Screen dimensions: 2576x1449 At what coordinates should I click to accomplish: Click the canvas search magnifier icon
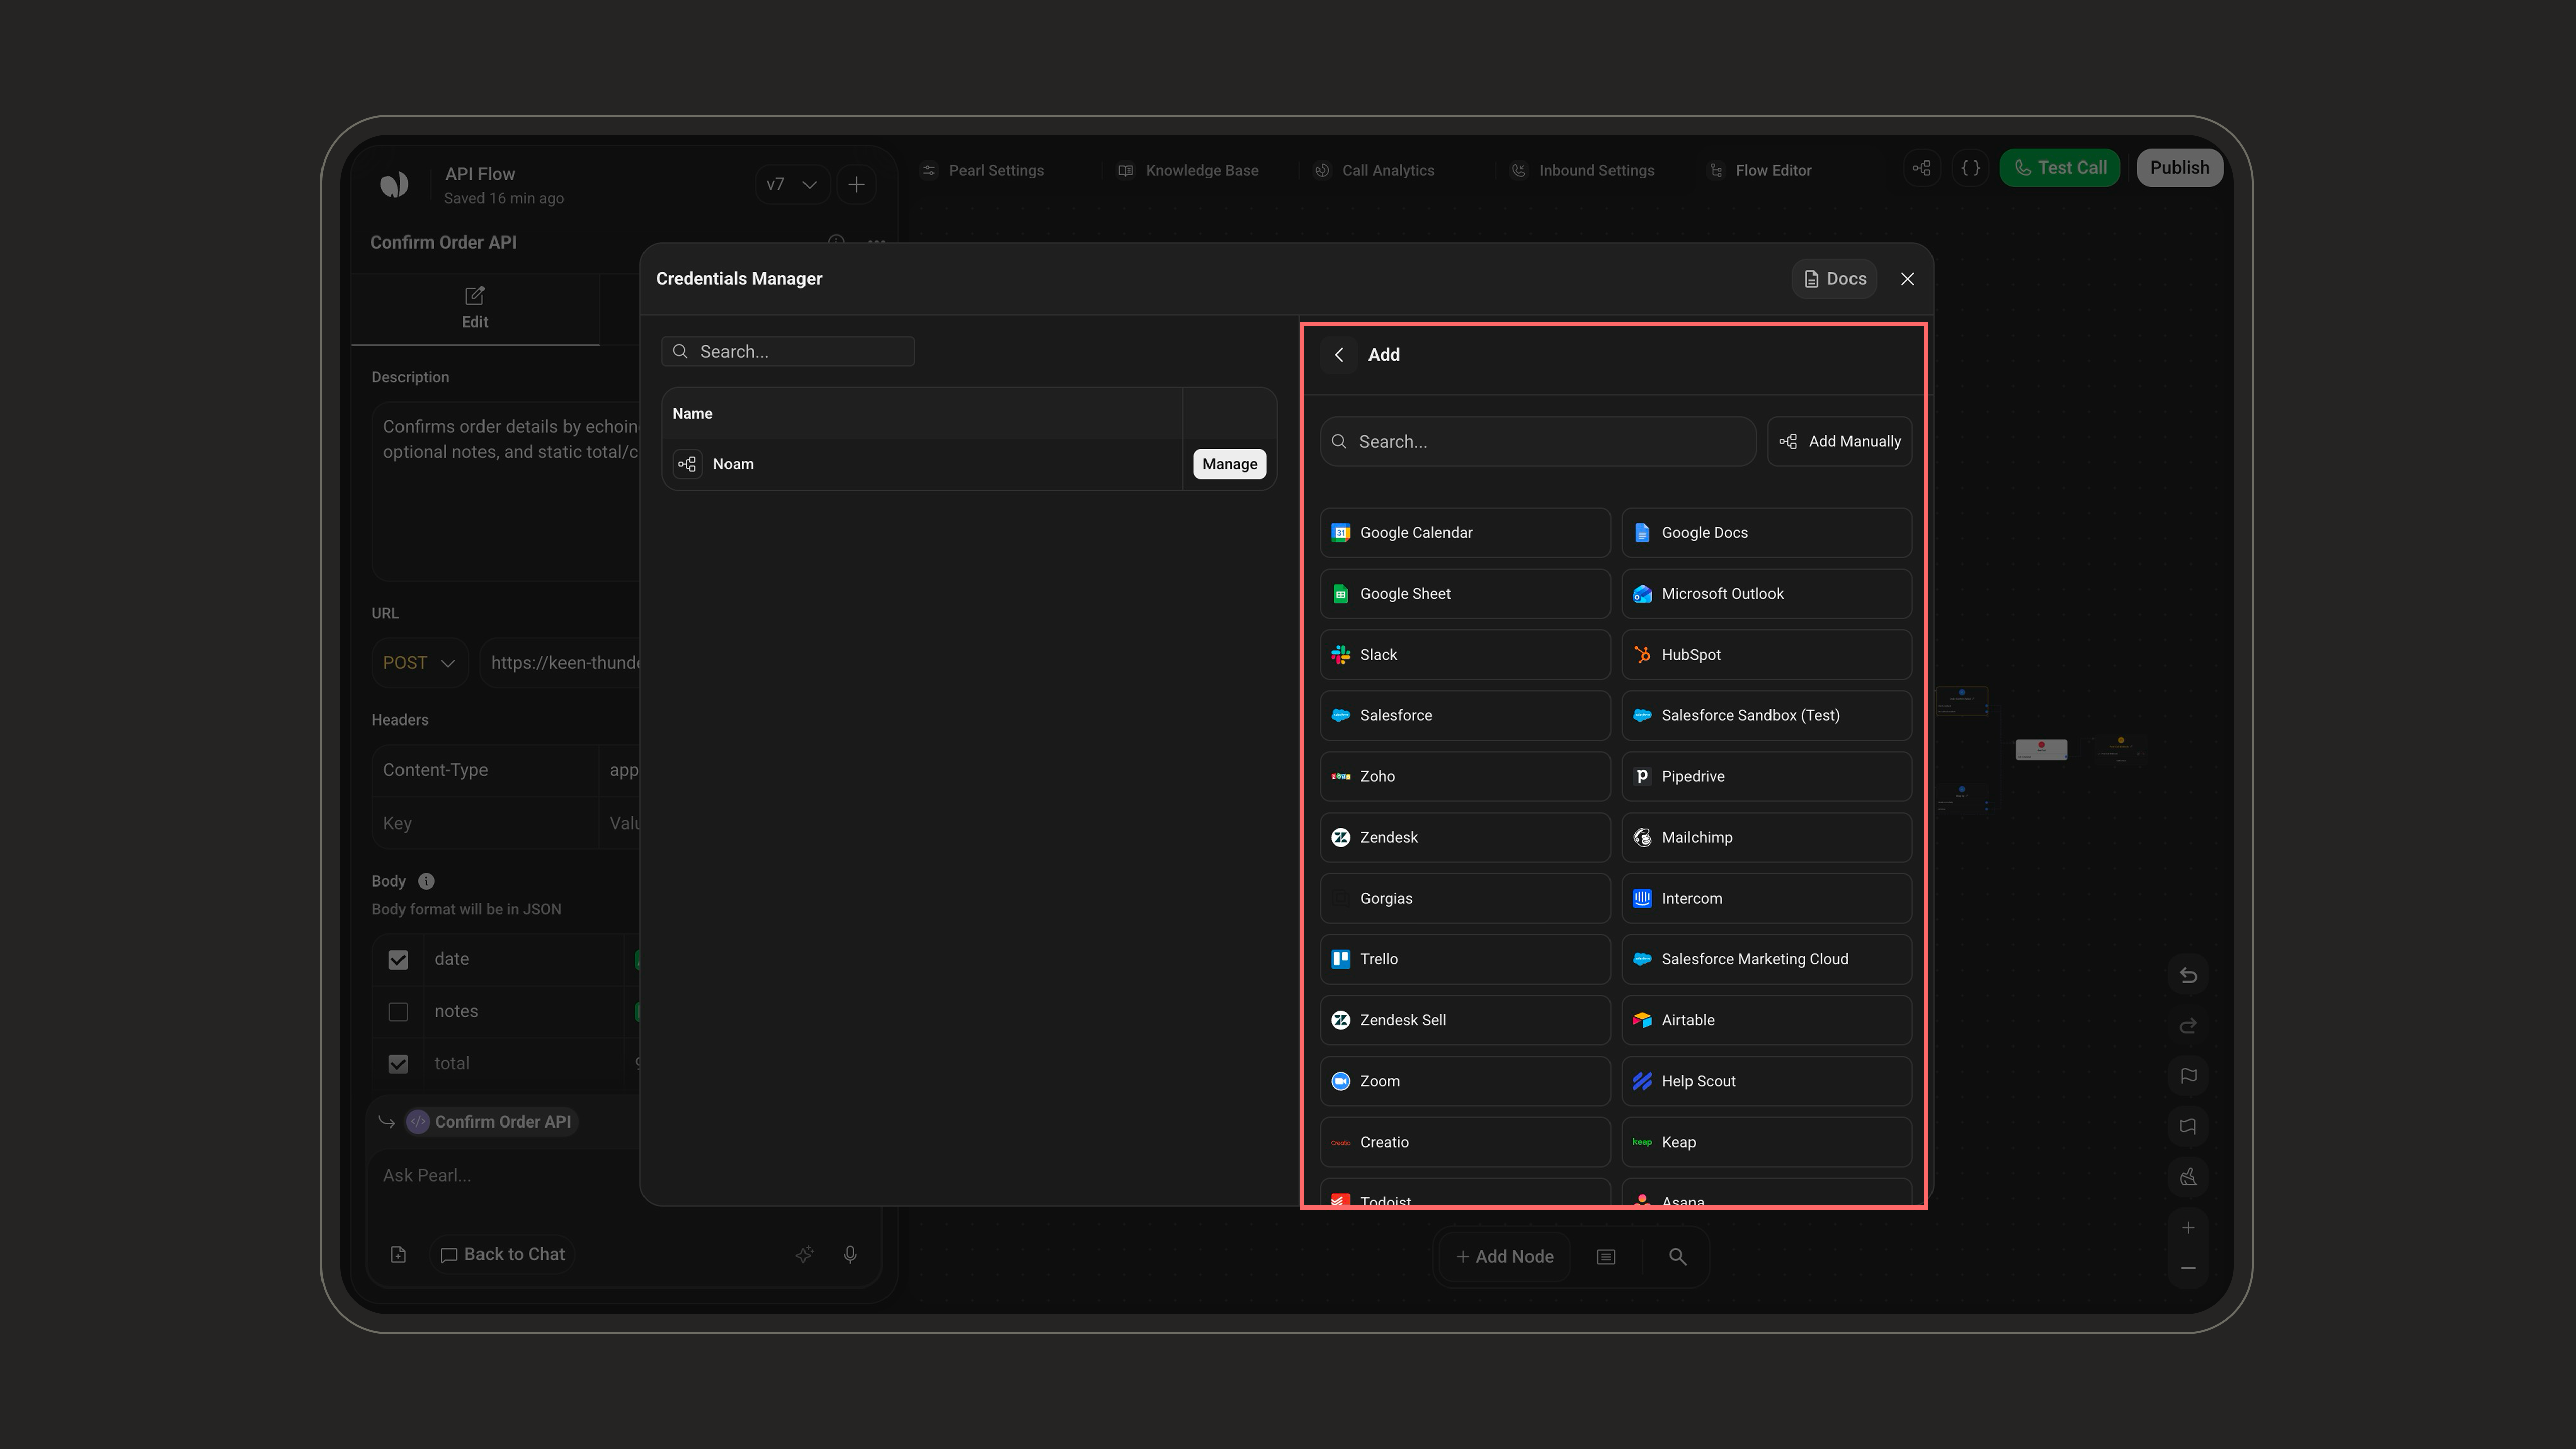1677,1257
